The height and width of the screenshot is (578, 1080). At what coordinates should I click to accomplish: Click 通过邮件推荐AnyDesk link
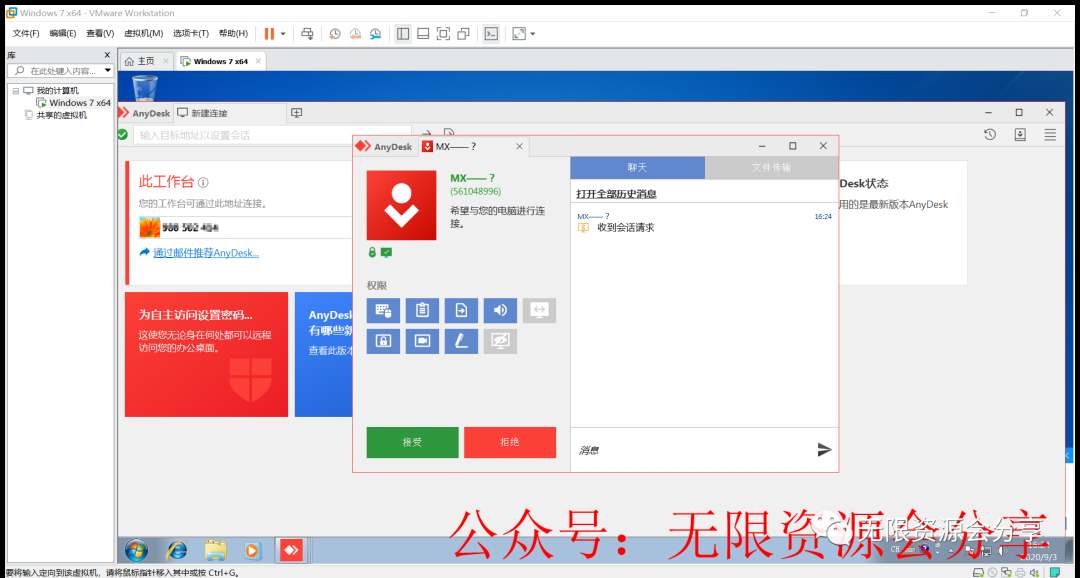click(x=206, y=253)
